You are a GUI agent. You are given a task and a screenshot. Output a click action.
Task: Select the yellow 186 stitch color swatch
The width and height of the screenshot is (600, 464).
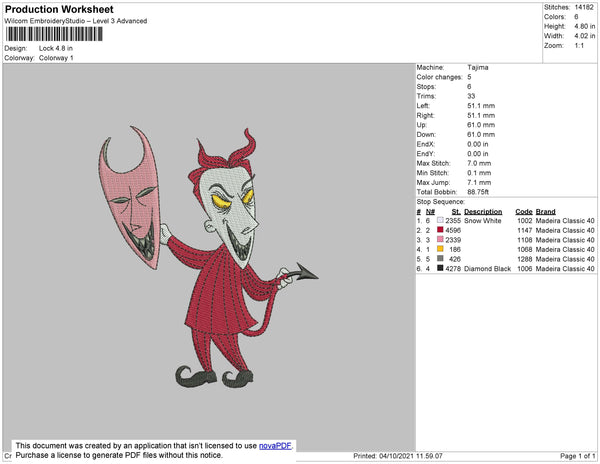click(x=440, y=249)
